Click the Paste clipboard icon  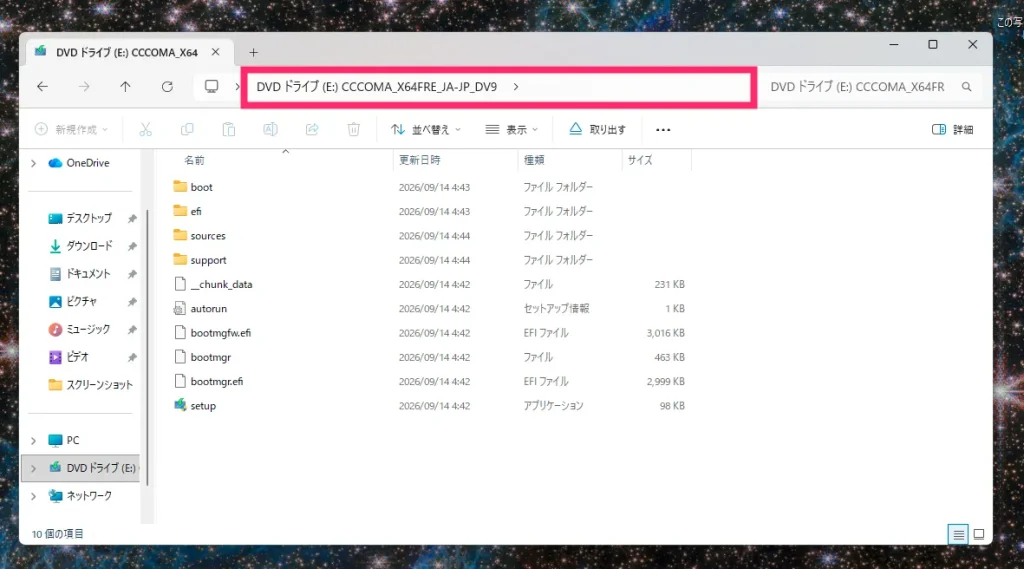tap(229, 129)
